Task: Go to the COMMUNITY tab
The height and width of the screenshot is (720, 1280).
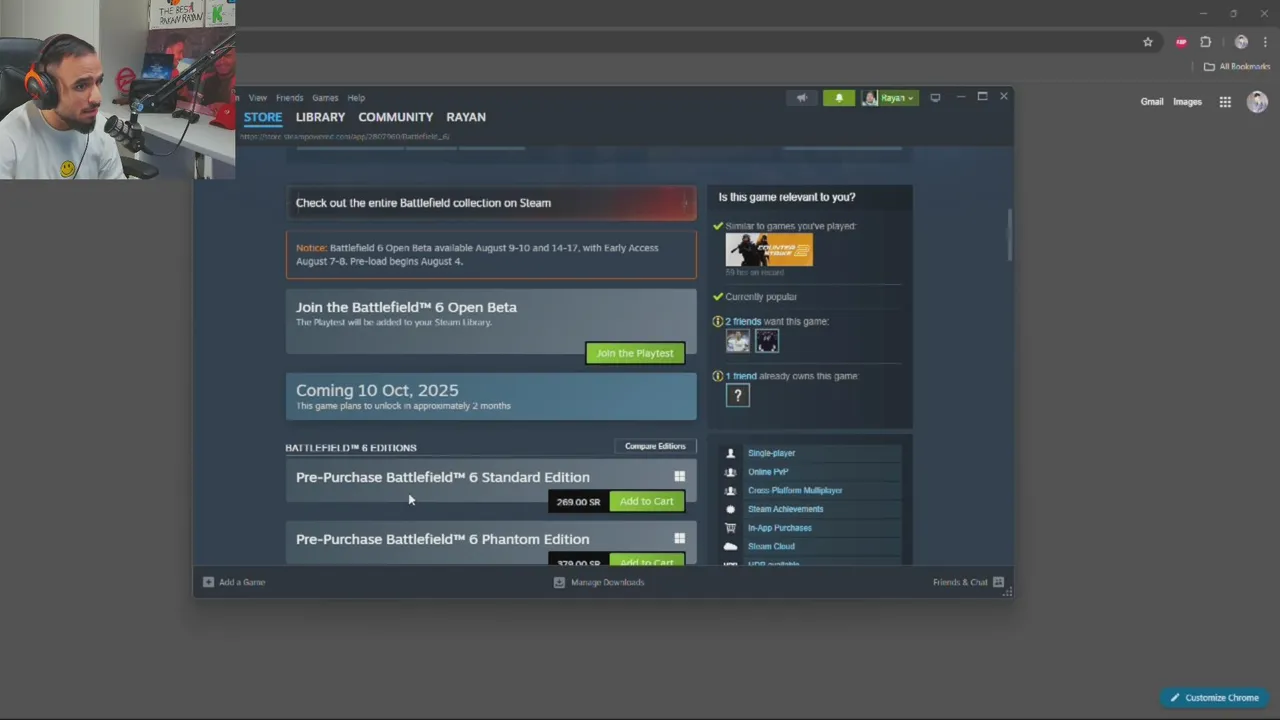Action: click(396, 117)
